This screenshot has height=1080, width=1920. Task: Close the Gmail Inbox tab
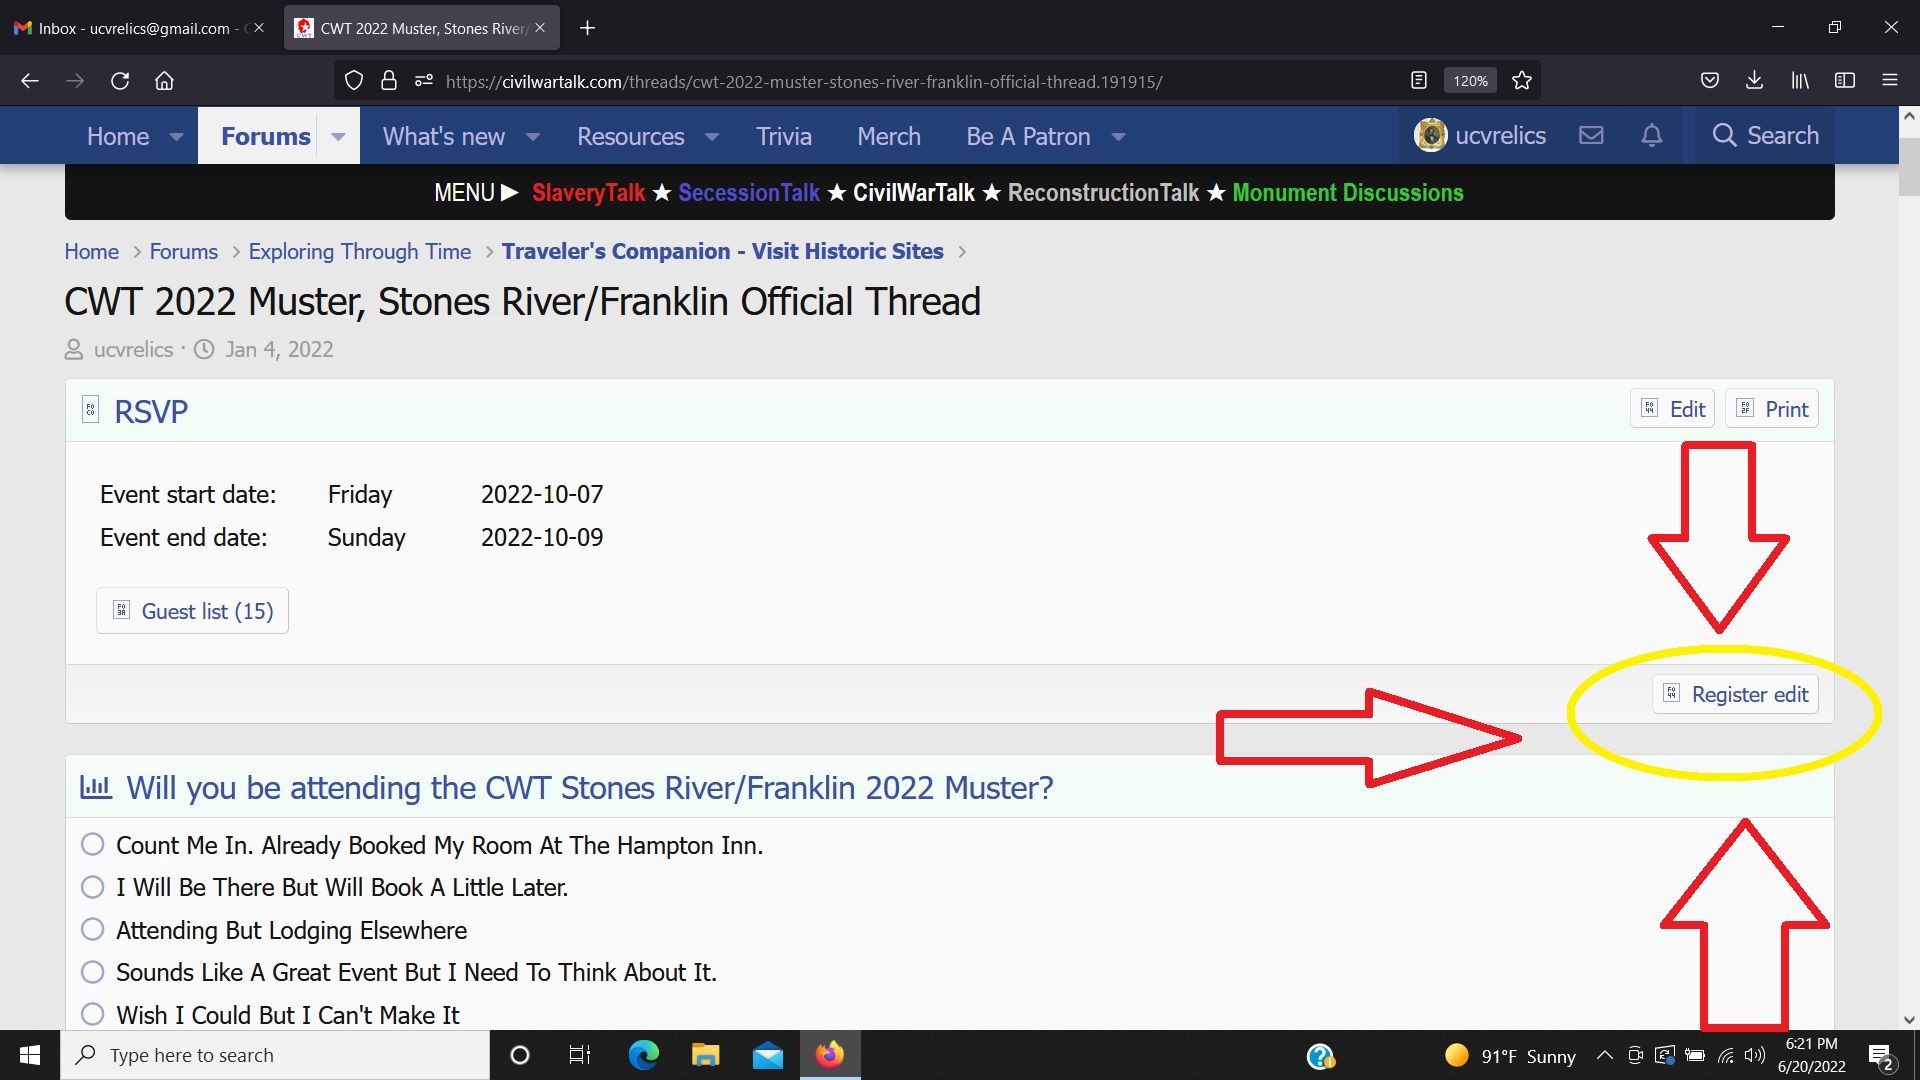pyautogui.click(x=259, y=28)
